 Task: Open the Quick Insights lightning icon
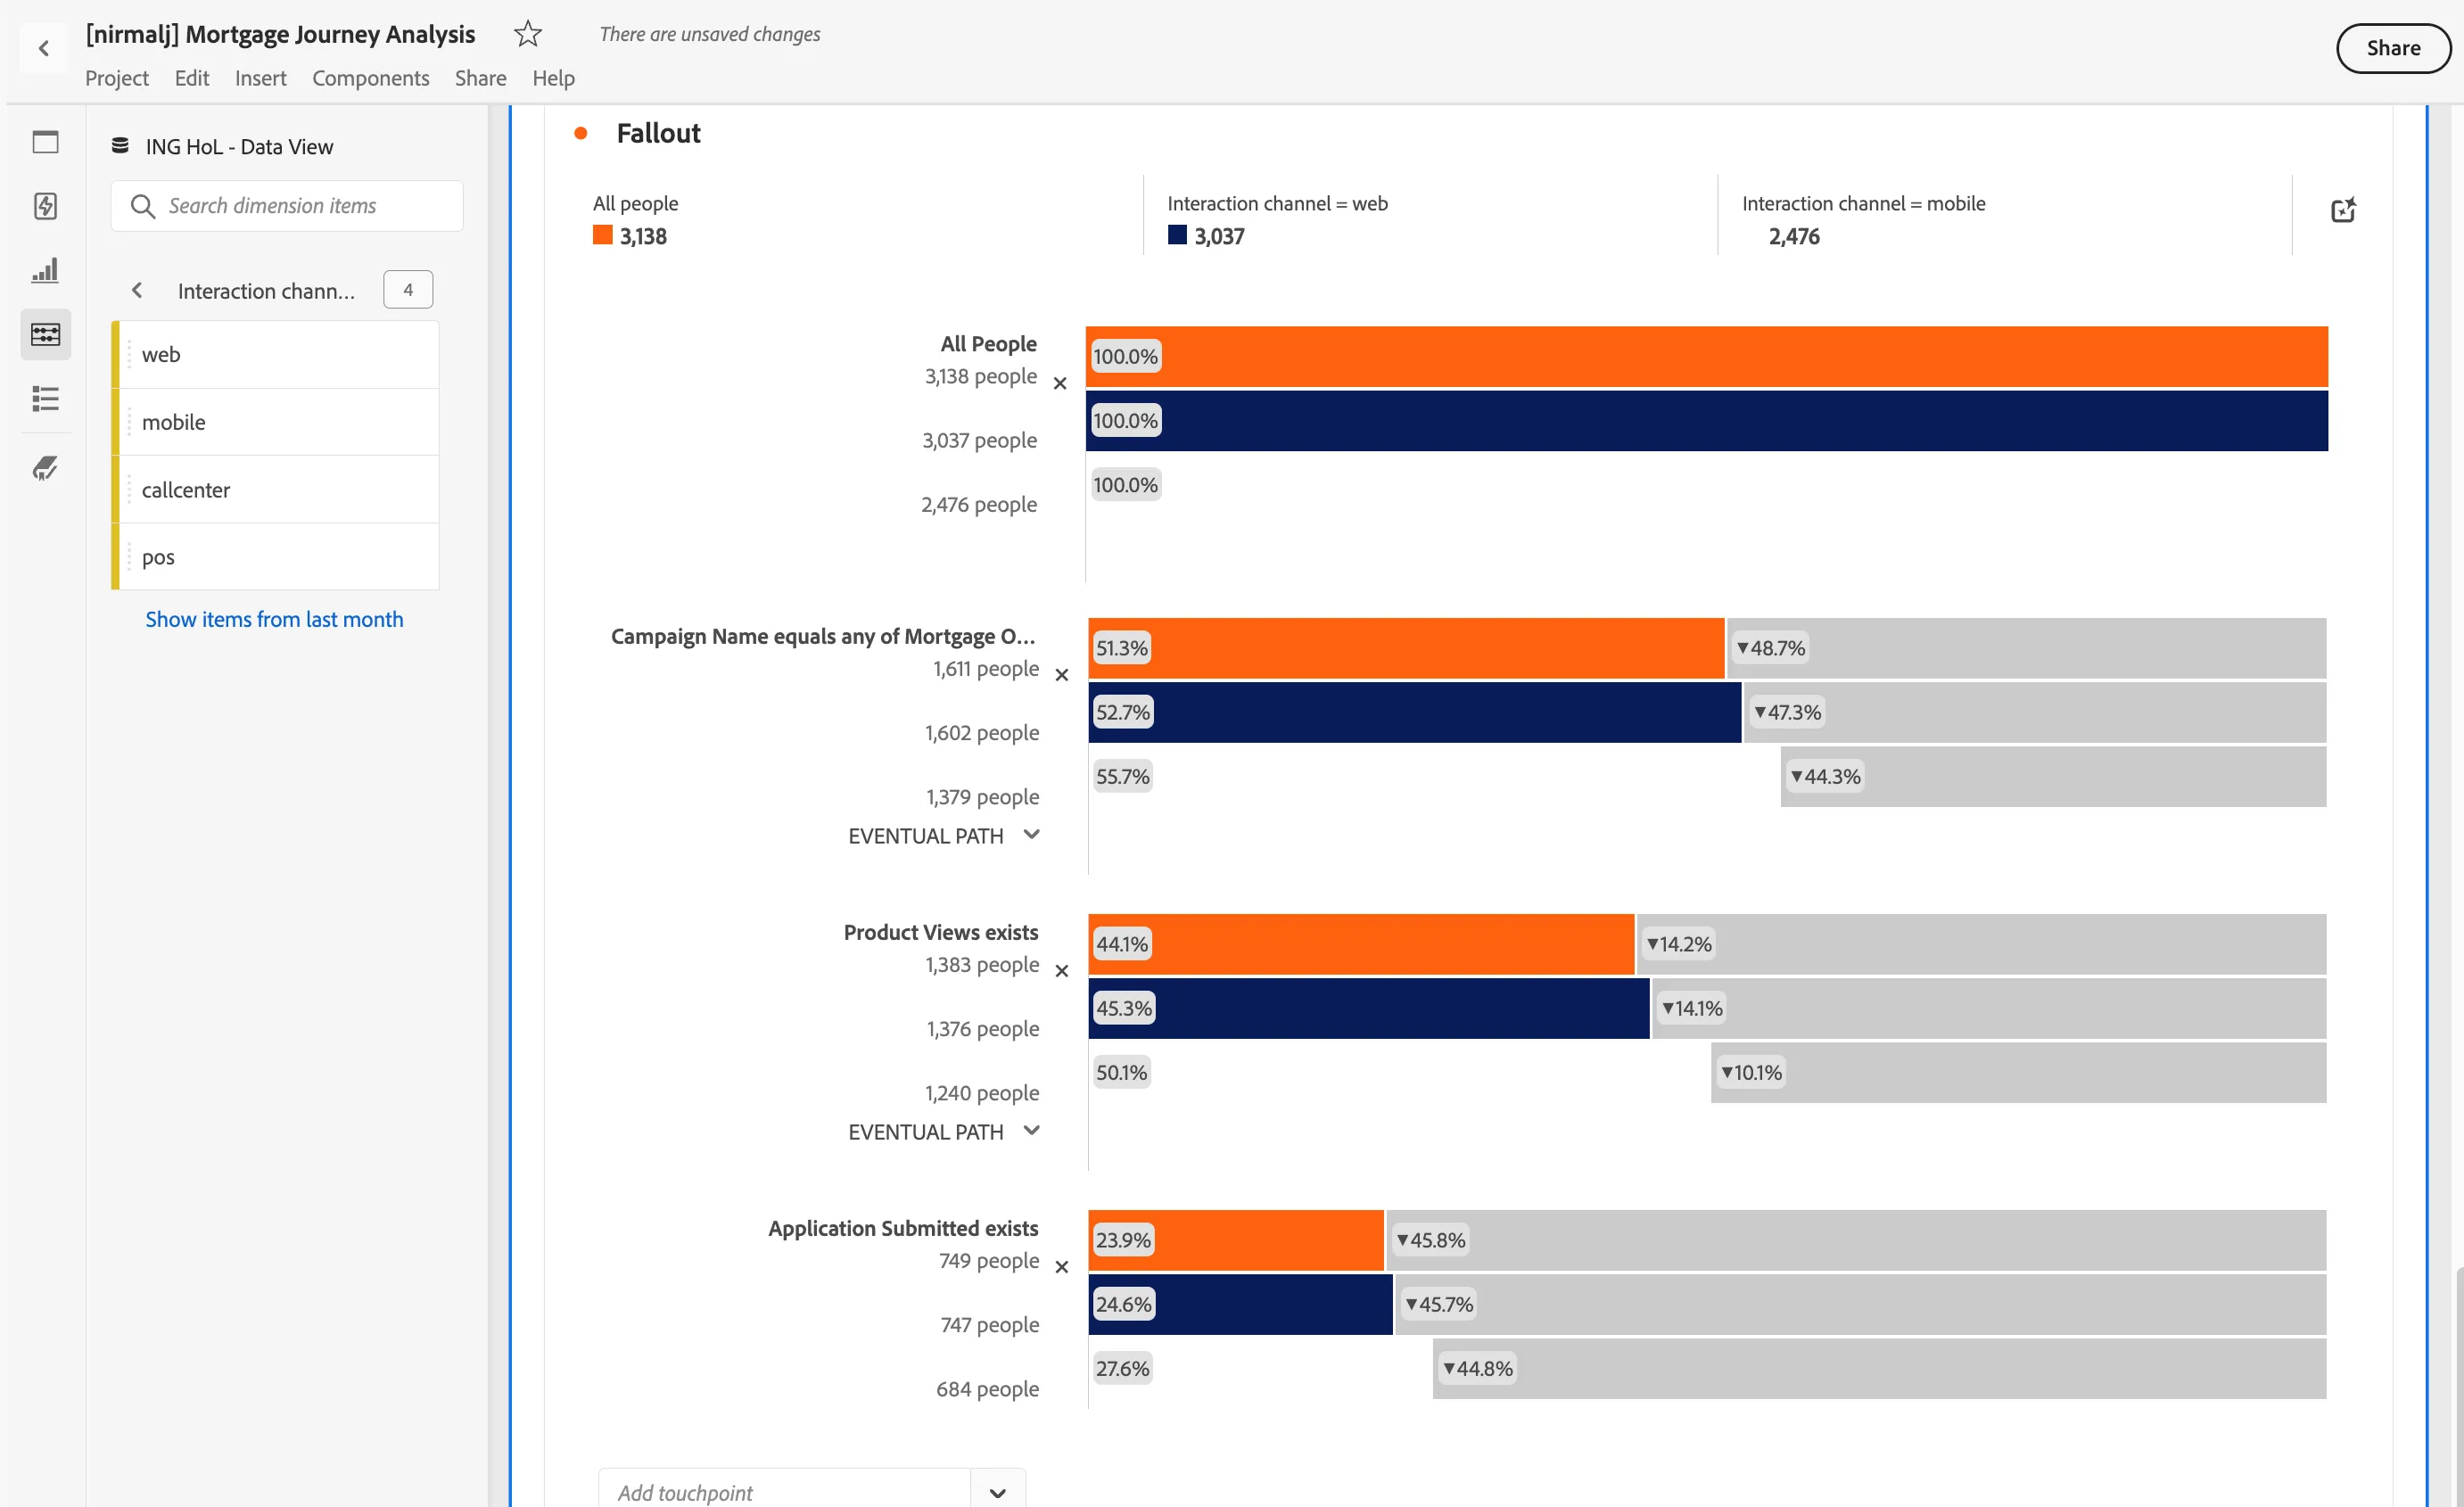point(45,206)
